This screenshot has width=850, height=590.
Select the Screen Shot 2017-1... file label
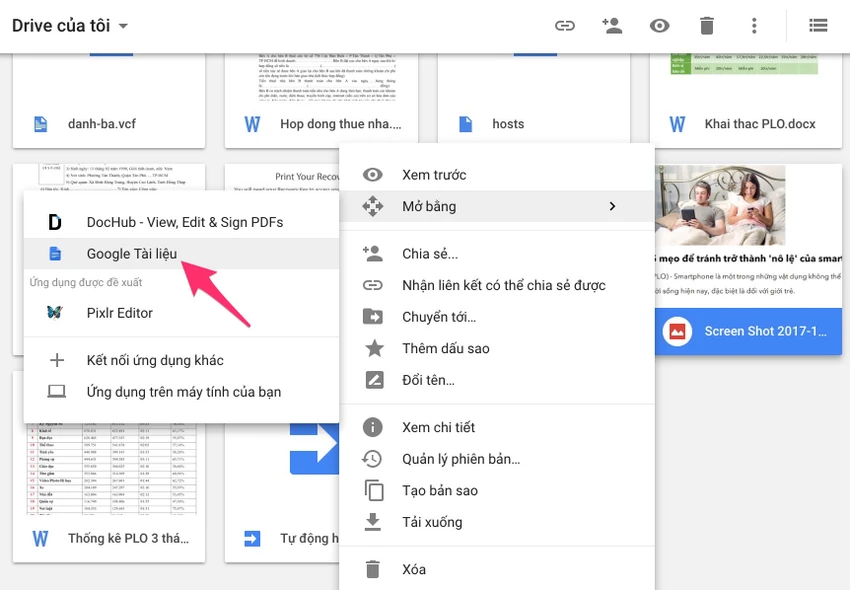click(765, 331)
